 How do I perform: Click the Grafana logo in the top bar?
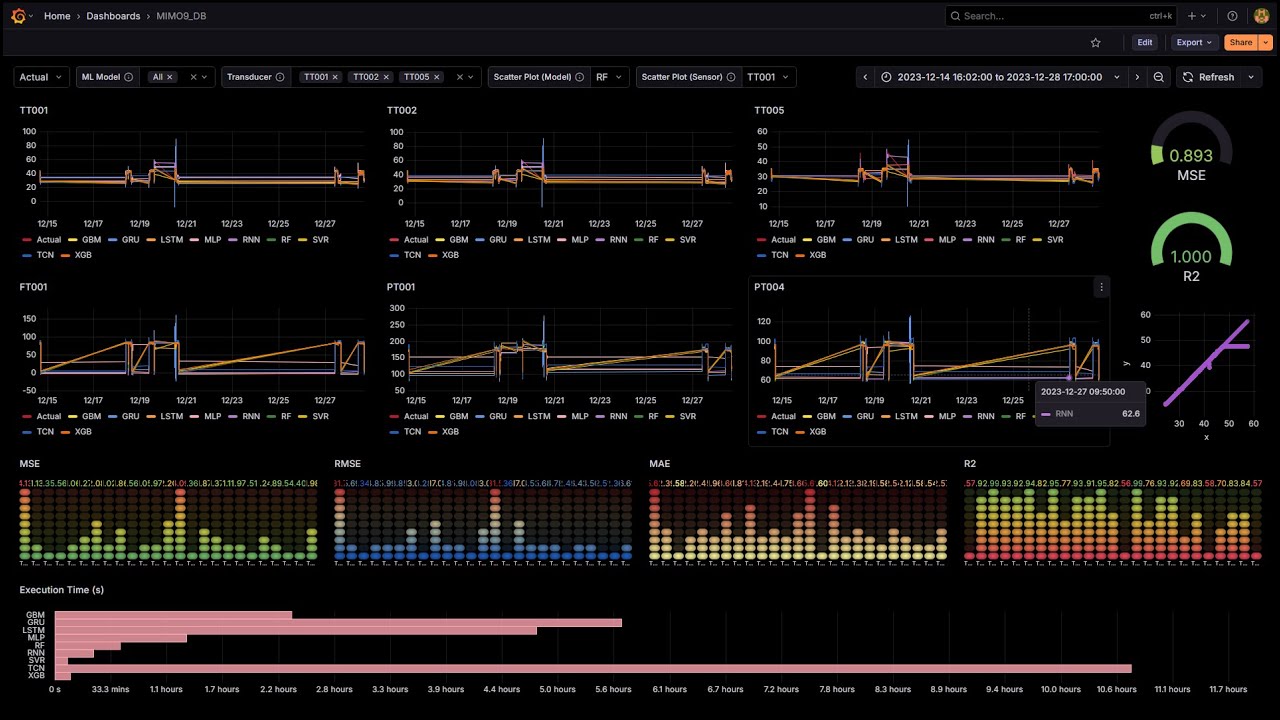tap(18, 16)
